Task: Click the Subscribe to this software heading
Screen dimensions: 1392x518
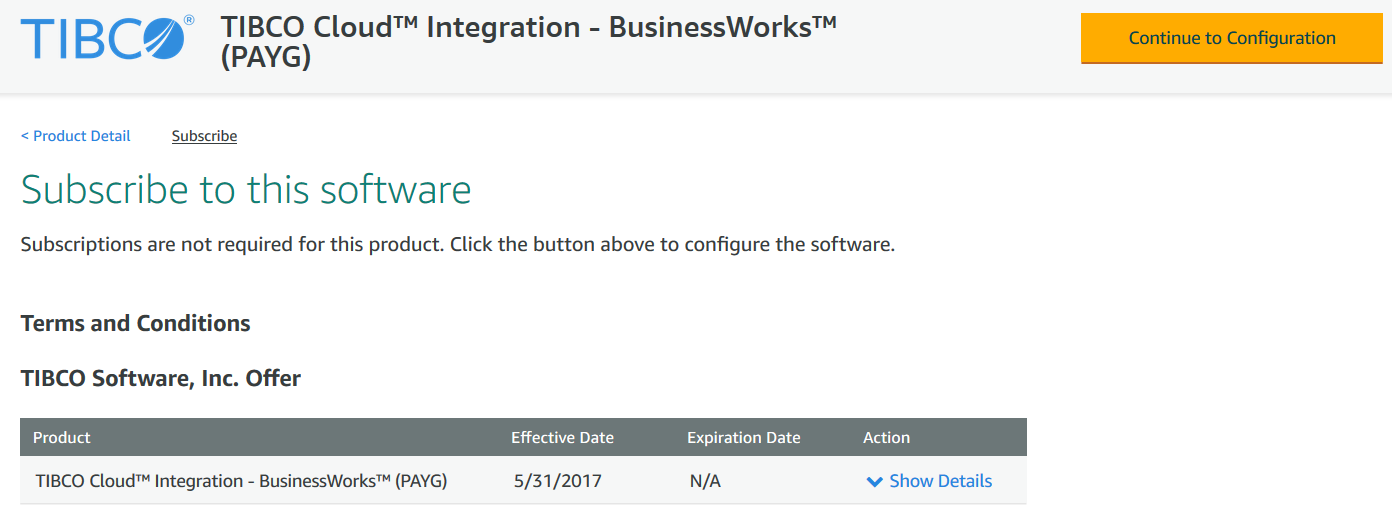Action: pyautogui.click(x=245, y=189)
